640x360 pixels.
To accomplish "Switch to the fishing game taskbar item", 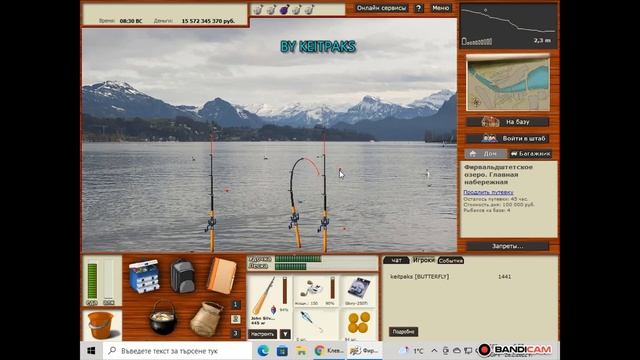I will [364, 351].
